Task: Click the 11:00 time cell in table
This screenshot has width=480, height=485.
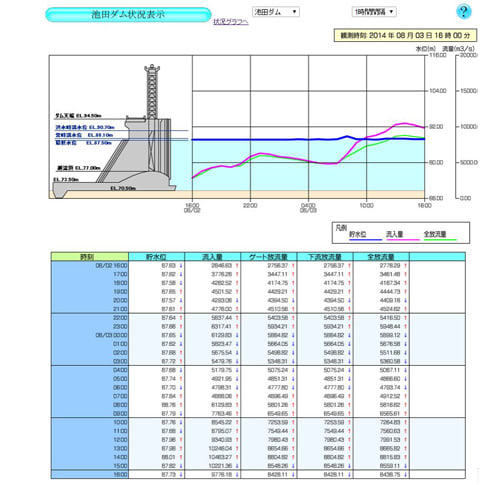Action: coord(90,431)
